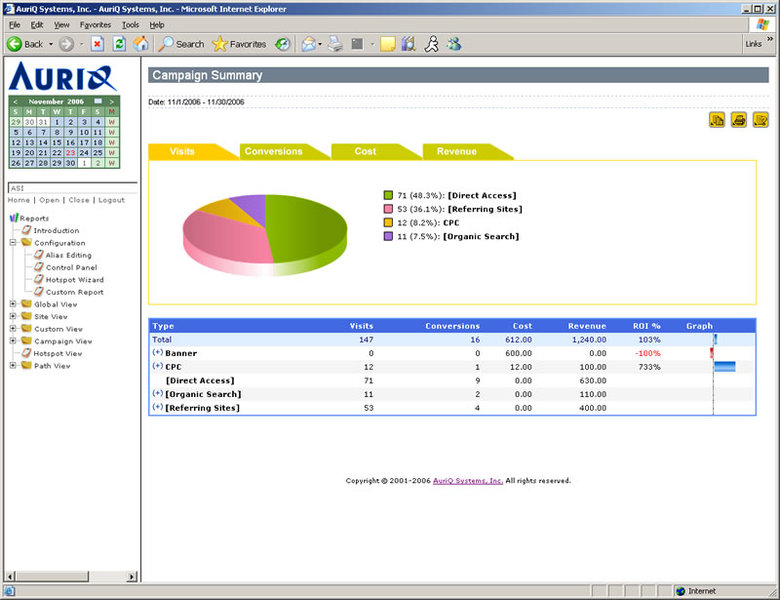The width and height of the screenshot is (780, 600).
Task: Expand the Banner row details
Action: [158, 352]
